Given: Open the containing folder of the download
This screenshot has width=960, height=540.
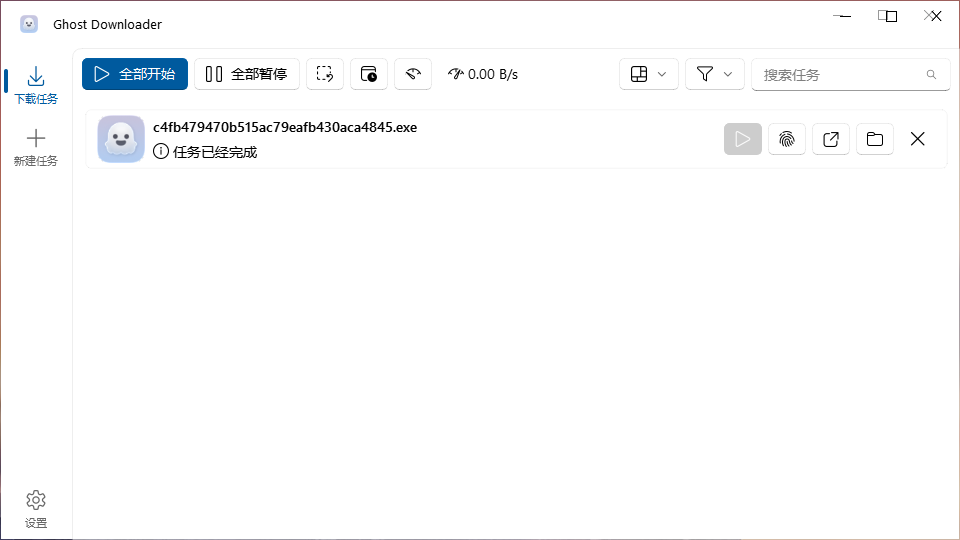Looking at the screenshot, I should (x=875, y=139).
